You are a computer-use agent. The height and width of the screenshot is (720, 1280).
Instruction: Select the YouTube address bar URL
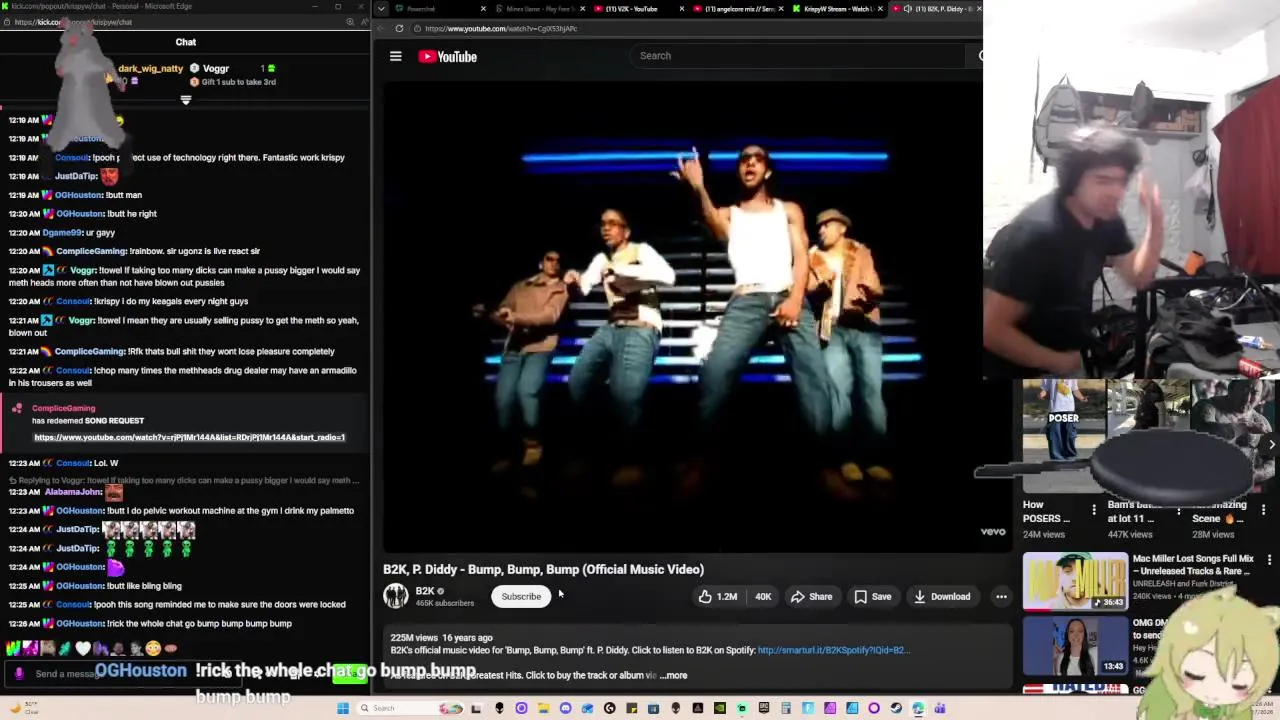tap(501, 29)
